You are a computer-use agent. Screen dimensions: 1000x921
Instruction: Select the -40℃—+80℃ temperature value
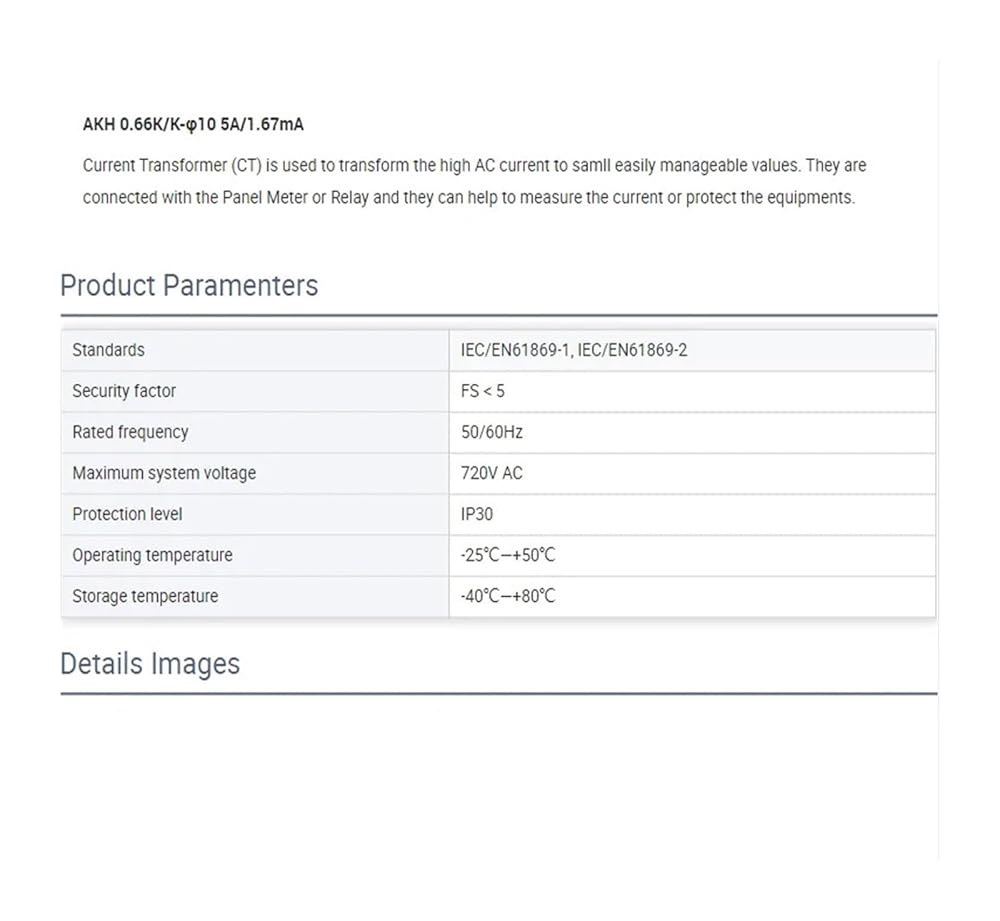[x=508, y=596]
